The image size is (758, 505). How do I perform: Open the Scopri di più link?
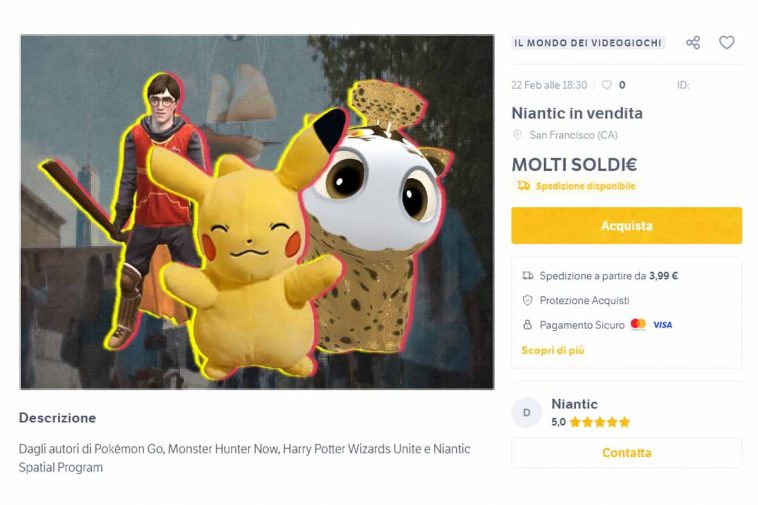point(553,351)
